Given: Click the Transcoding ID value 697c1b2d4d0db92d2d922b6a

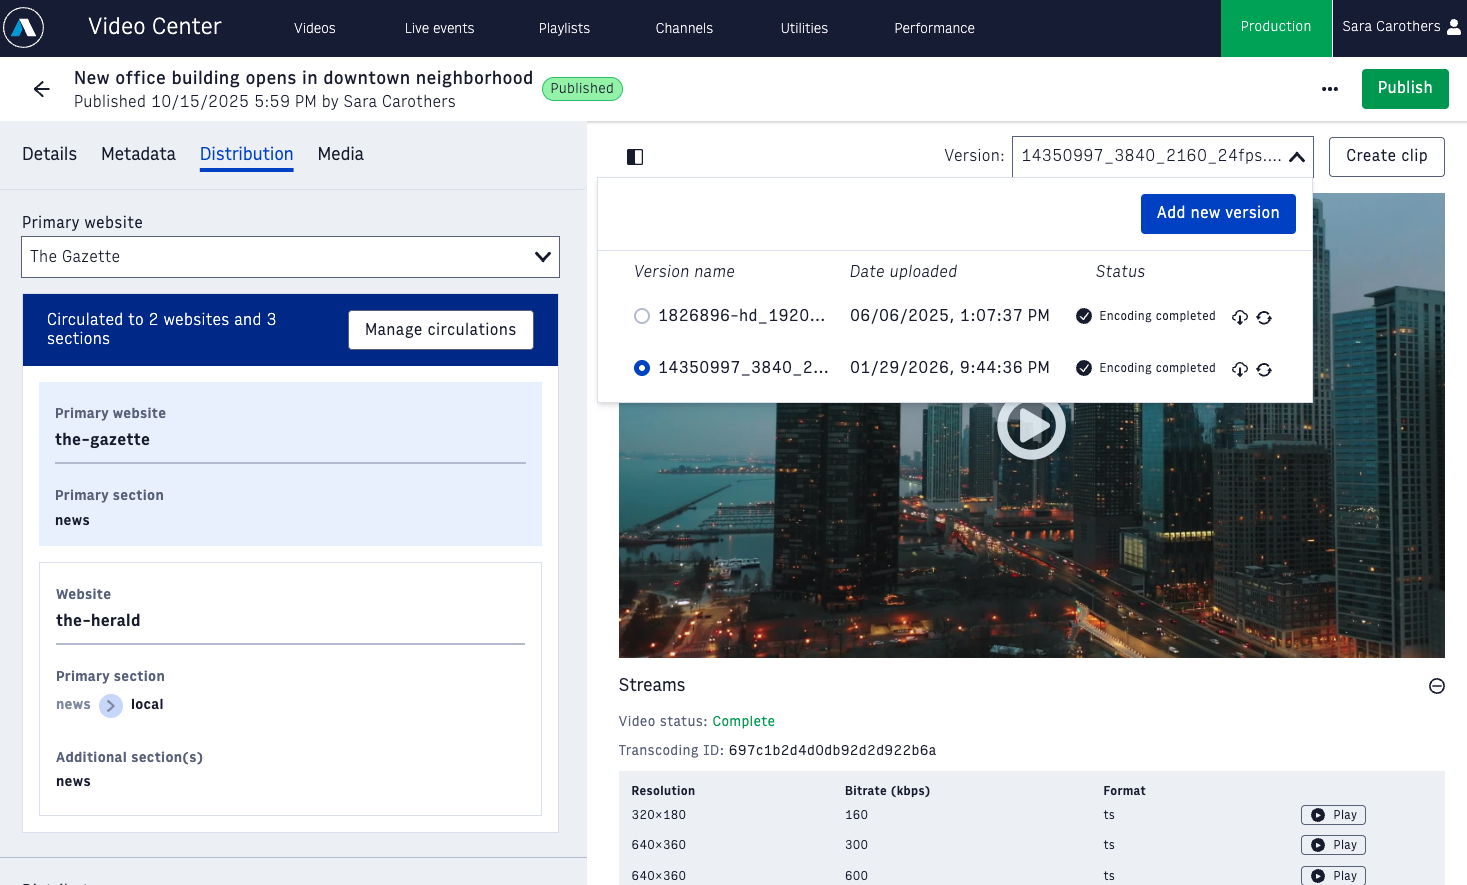Looking at the screenshot, I should (x=832, y=751).
